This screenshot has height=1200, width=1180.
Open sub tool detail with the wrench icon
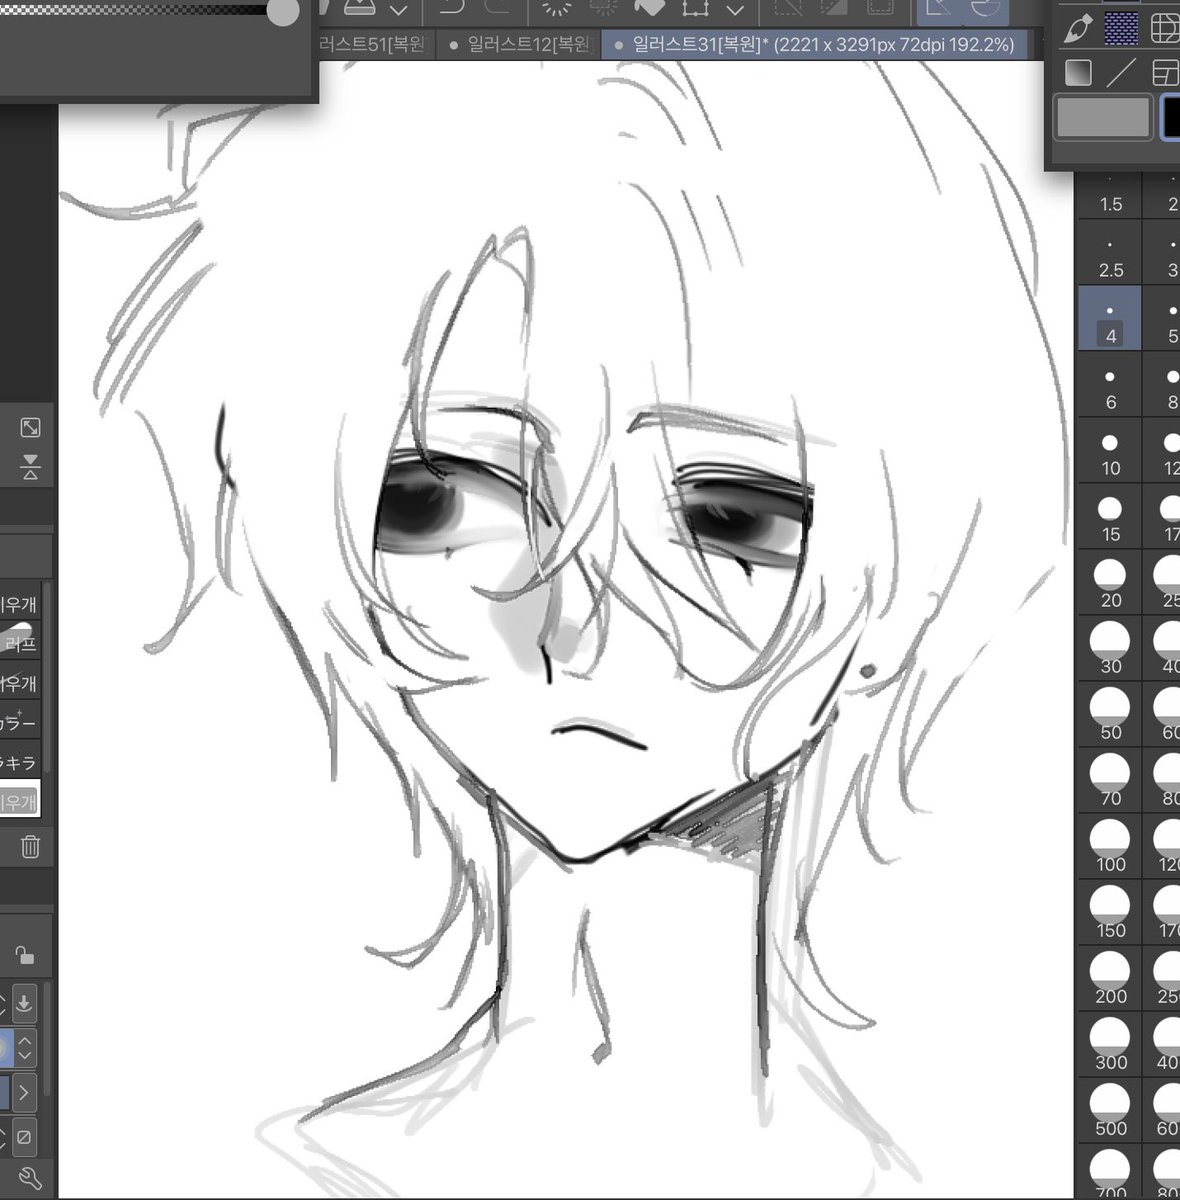point(29,1178)
